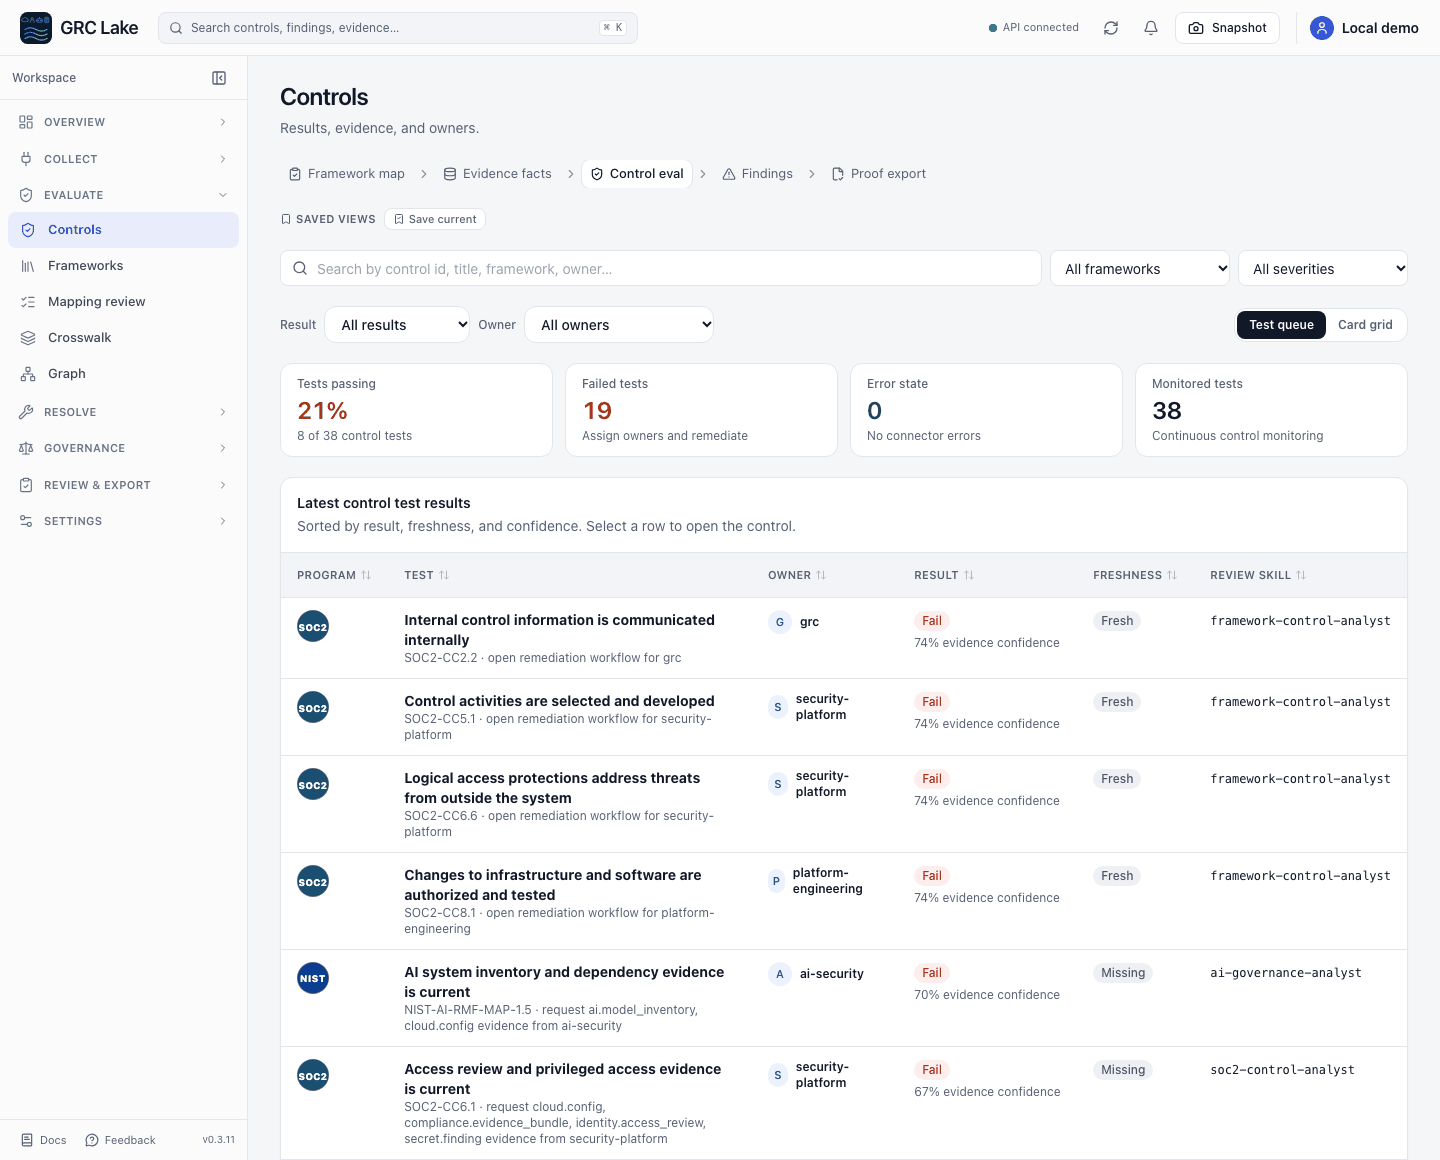Click the Snapshot button
The image size is (1440, 1160).
pyautogui.click(x=1227, y=28)
